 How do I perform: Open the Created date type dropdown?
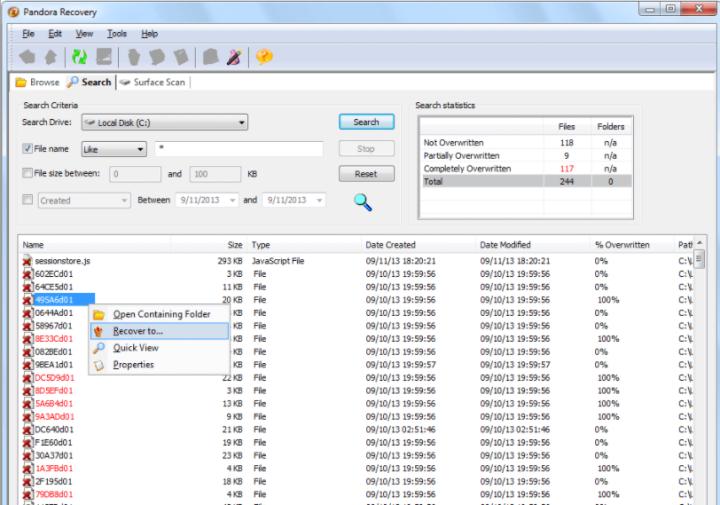[x=84, y=200]
